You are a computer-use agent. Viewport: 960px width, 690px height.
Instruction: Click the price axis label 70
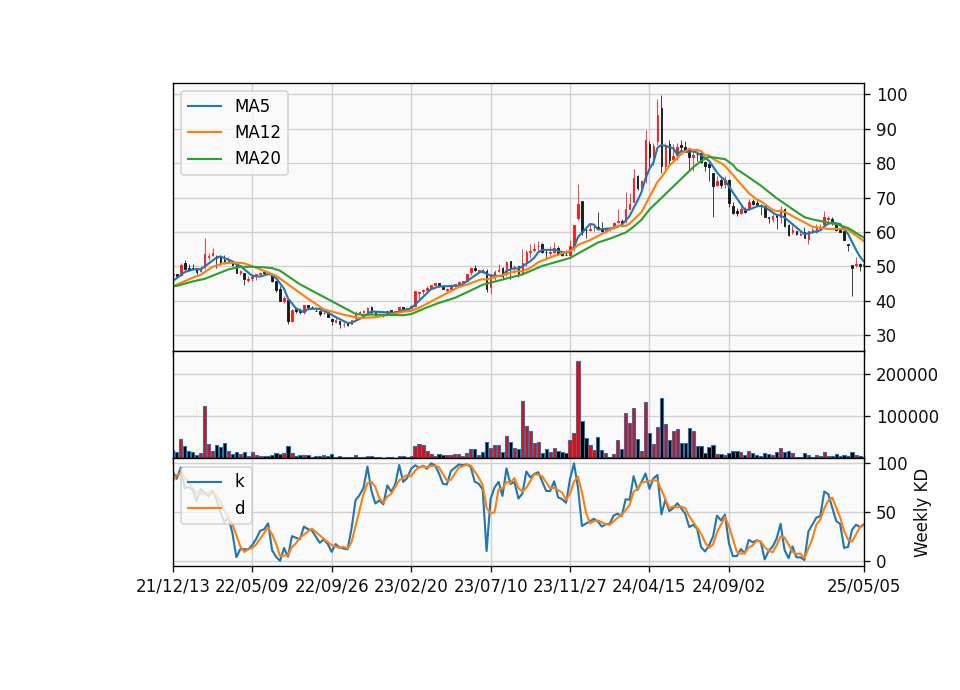pyautogui.click(x=887, y=198)
